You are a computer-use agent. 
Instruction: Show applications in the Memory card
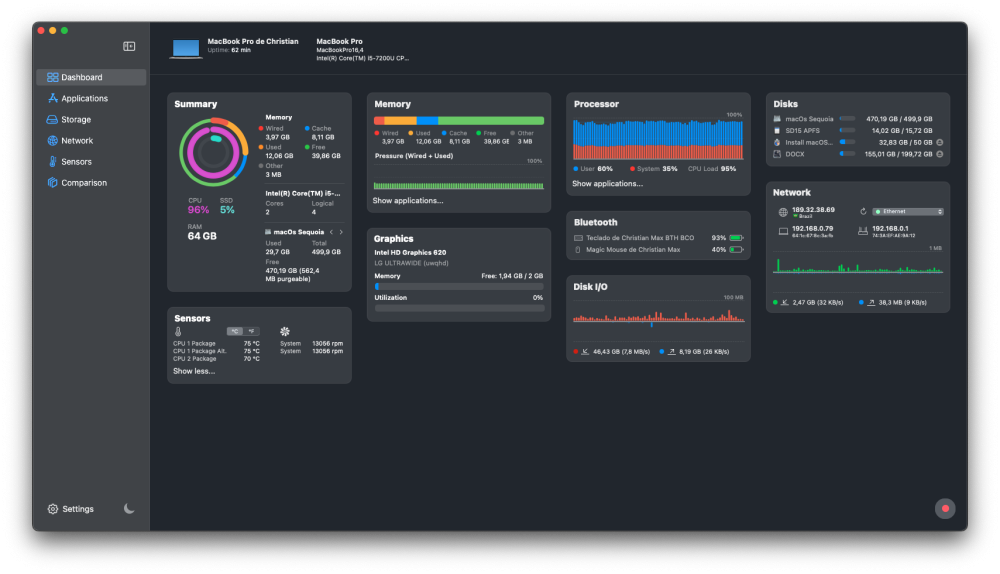[x=408, y=200]
